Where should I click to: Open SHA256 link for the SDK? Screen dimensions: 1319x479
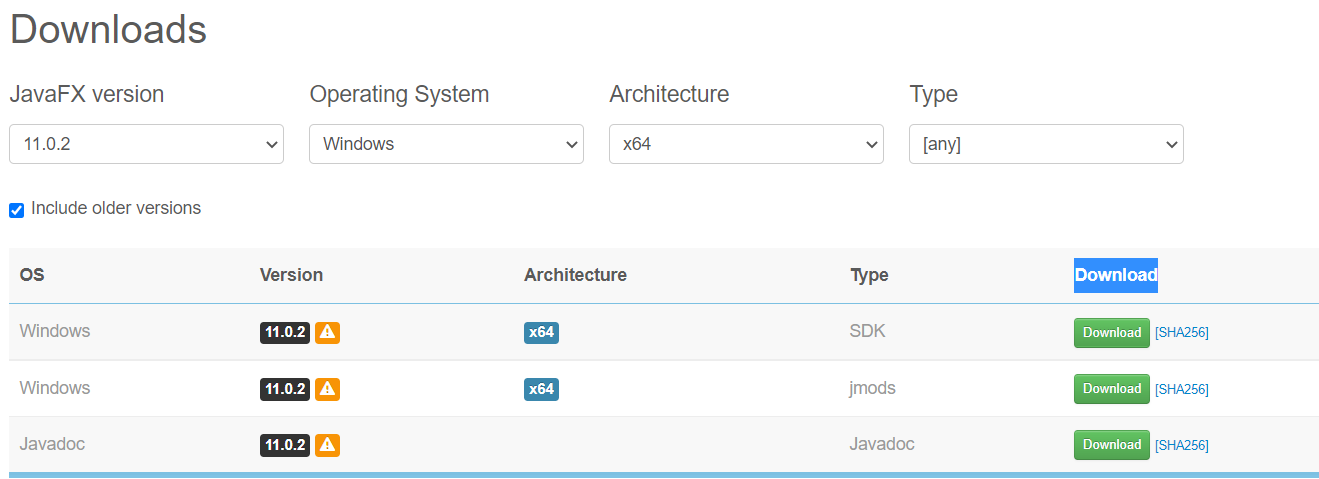click(x=1182, y=333)
